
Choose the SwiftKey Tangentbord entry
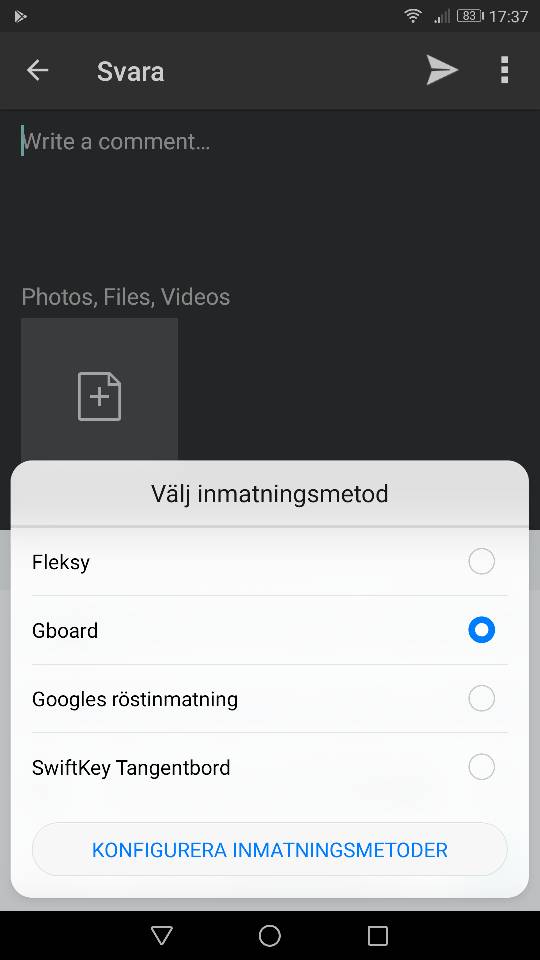[269, 767]
